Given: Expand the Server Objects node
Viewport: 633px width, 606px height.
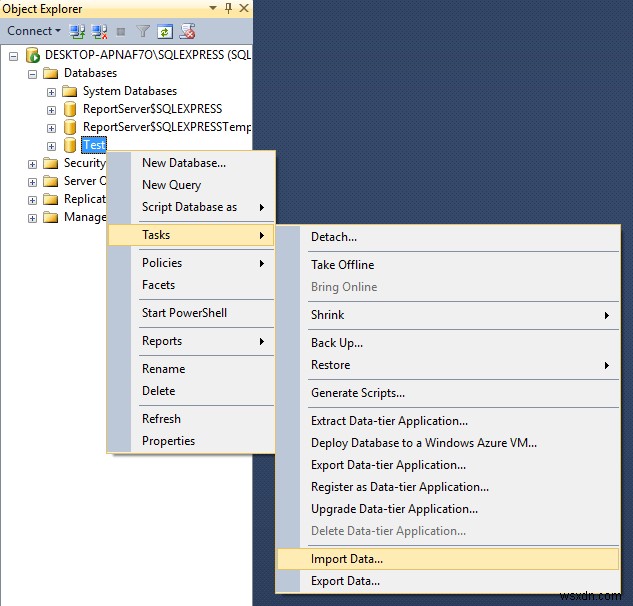Looking at the screenshot, I should tap(33, 182).
